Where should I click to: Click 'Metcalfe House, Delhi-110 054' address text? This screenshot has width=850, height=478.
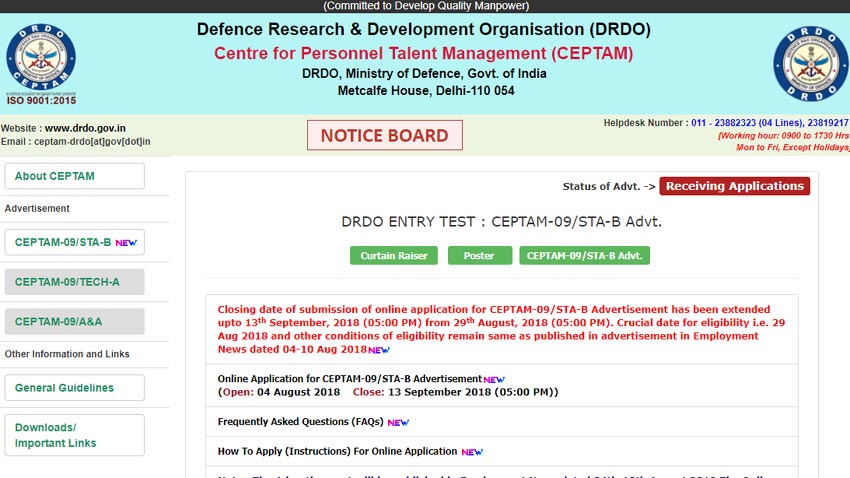(x=426, y=91)
